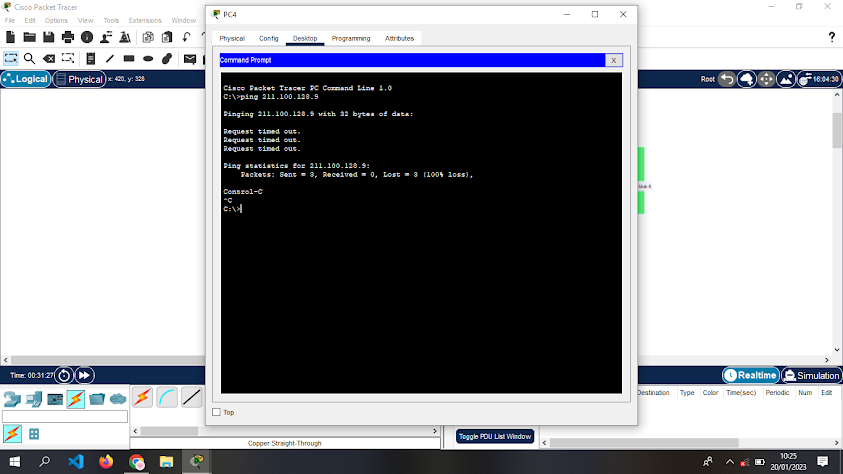Screen dimensions: 843x474
Task: Select Miscellaneous folder category icon
Action: coord(97,399)
